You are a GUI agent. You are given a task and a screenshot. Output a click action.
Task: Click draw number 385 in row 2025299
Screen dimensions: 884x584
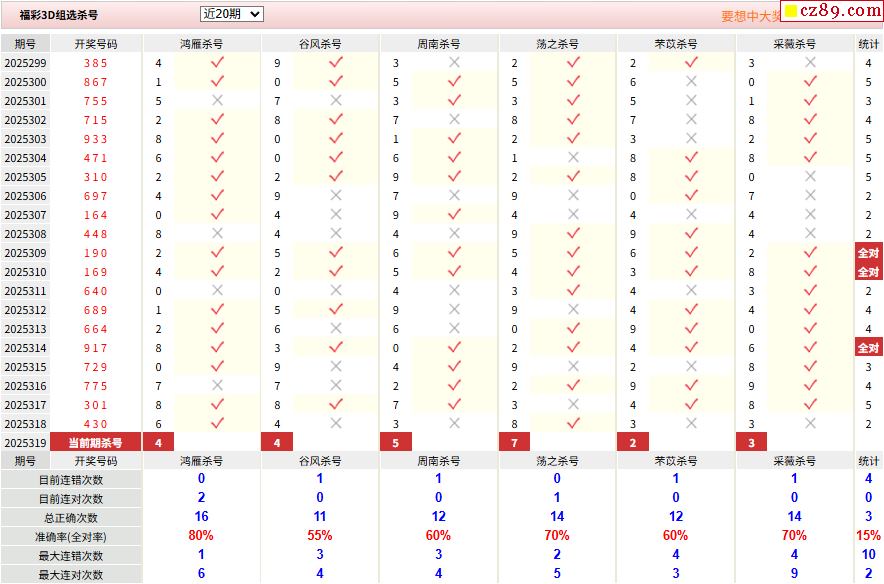point(96,63)
